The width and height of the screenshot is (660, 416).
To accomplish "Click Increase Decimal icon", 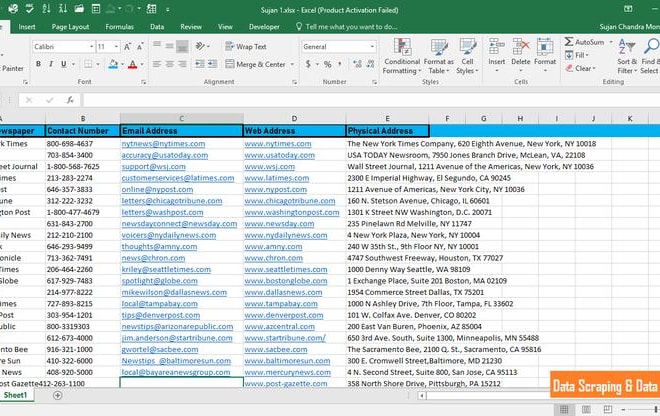I will 357,64.
